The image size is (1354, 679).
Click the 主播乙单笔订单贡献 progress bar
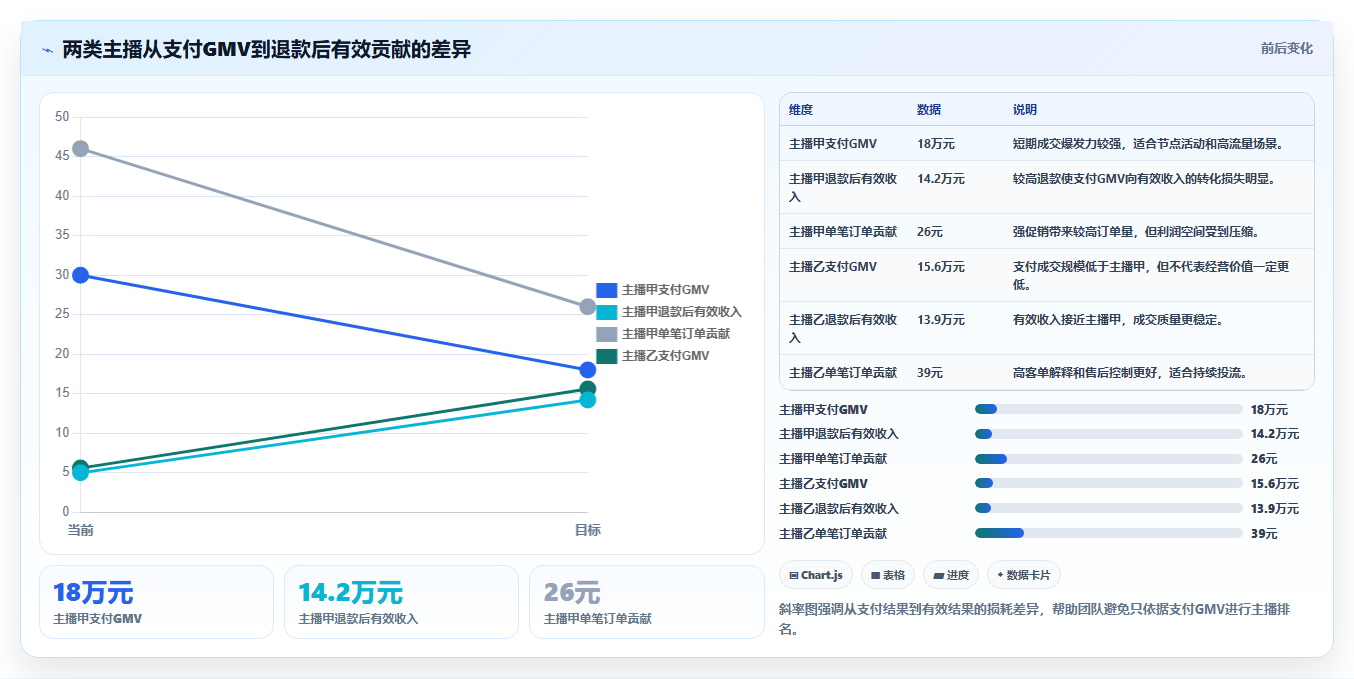(x=1109, y=533)
